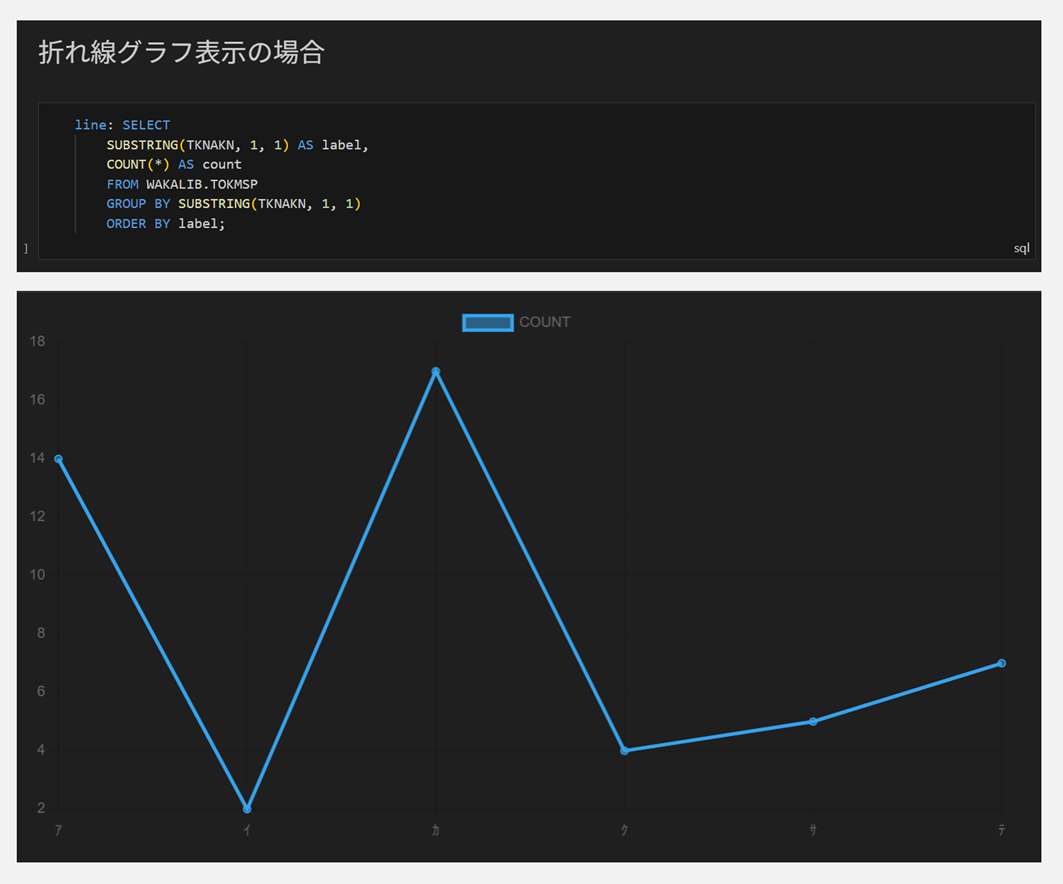Click the ORDER BY label; line
This screenshot has width=1063, height=884.
165,224
